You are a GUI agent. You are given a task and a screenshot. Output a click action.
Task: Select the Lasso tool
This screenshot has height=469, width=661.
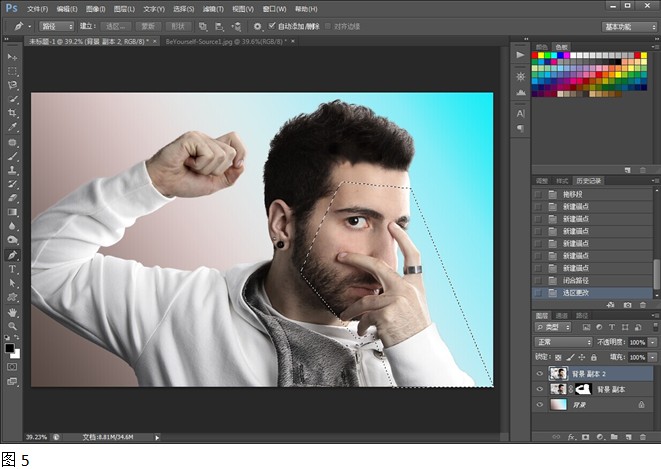(12, 85)
